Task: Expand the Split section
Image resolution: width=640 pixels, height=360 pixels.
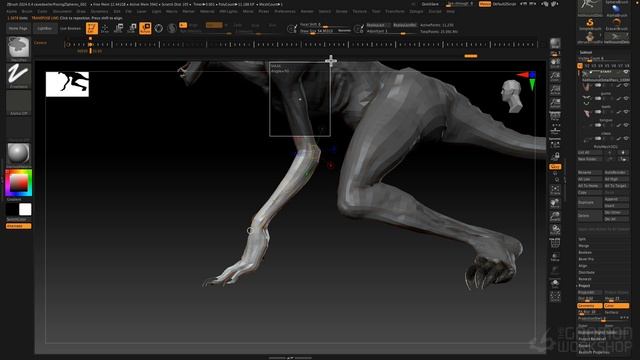Action: (x=582, y=239)
